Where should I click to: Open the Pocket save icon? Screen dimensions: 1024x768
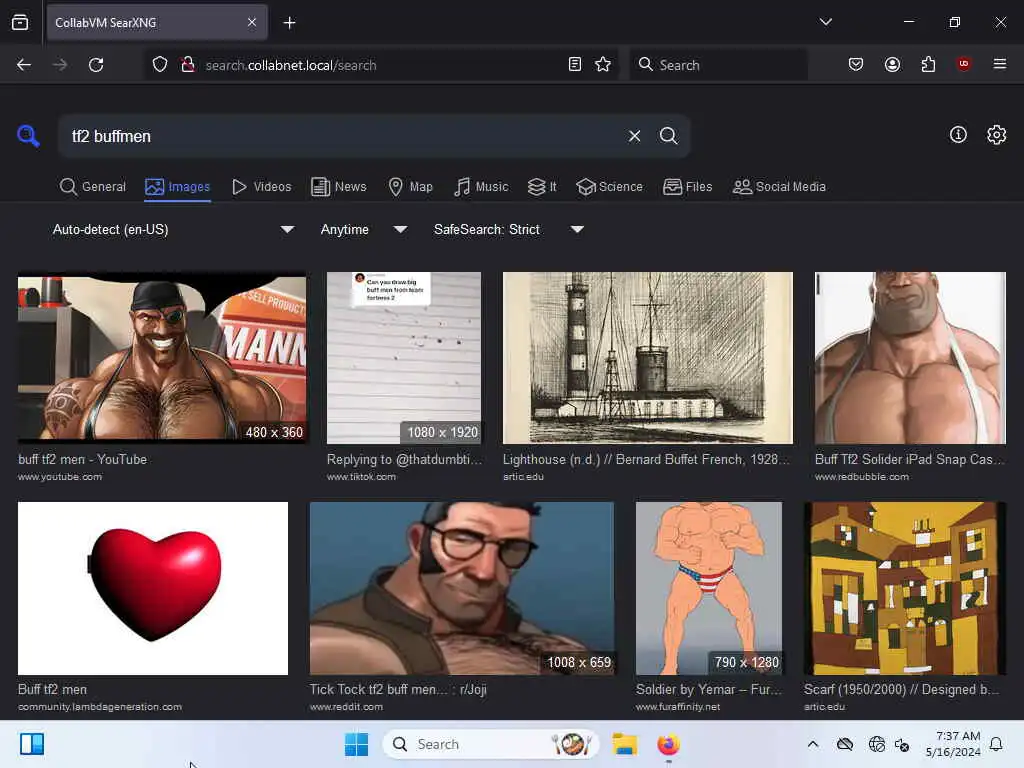pos(856,64)
